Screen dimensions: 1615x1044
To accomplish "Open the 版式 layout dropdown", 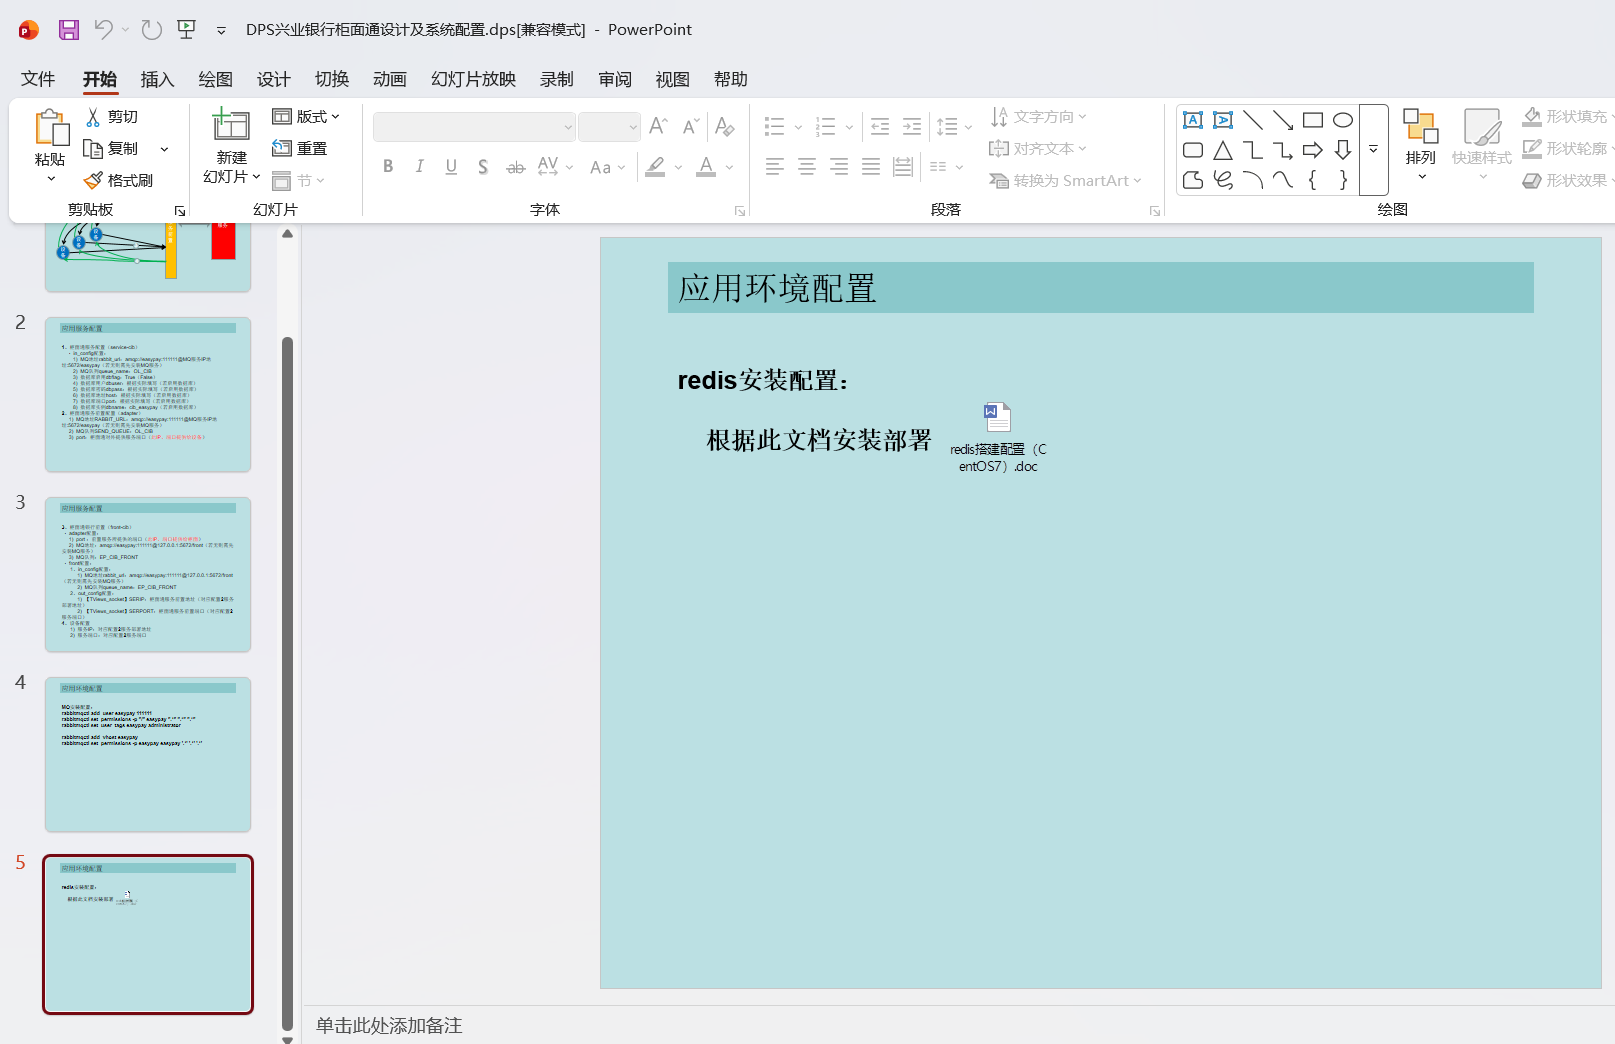I will [x=306, y=117].
